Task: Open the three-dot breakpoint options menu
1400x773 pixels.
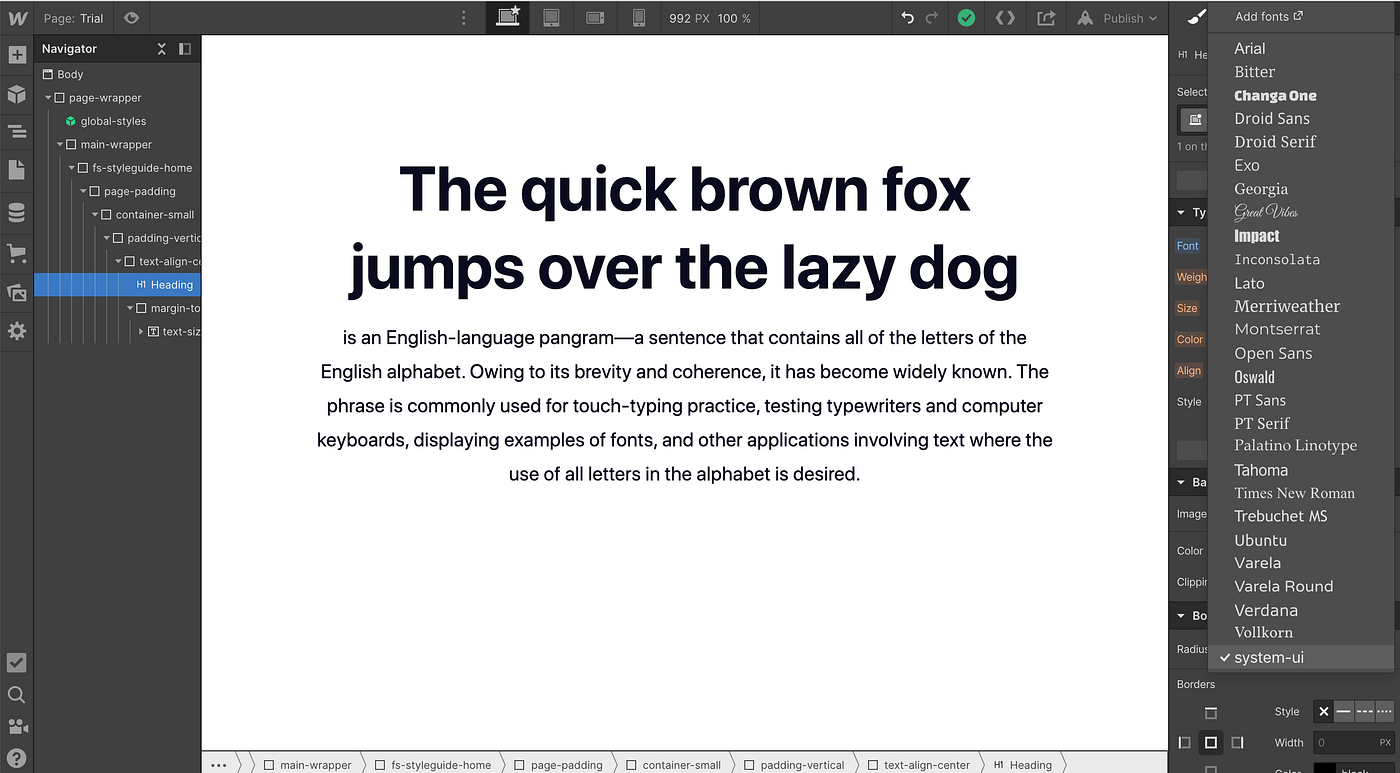Action: click(x=463, y=18)
